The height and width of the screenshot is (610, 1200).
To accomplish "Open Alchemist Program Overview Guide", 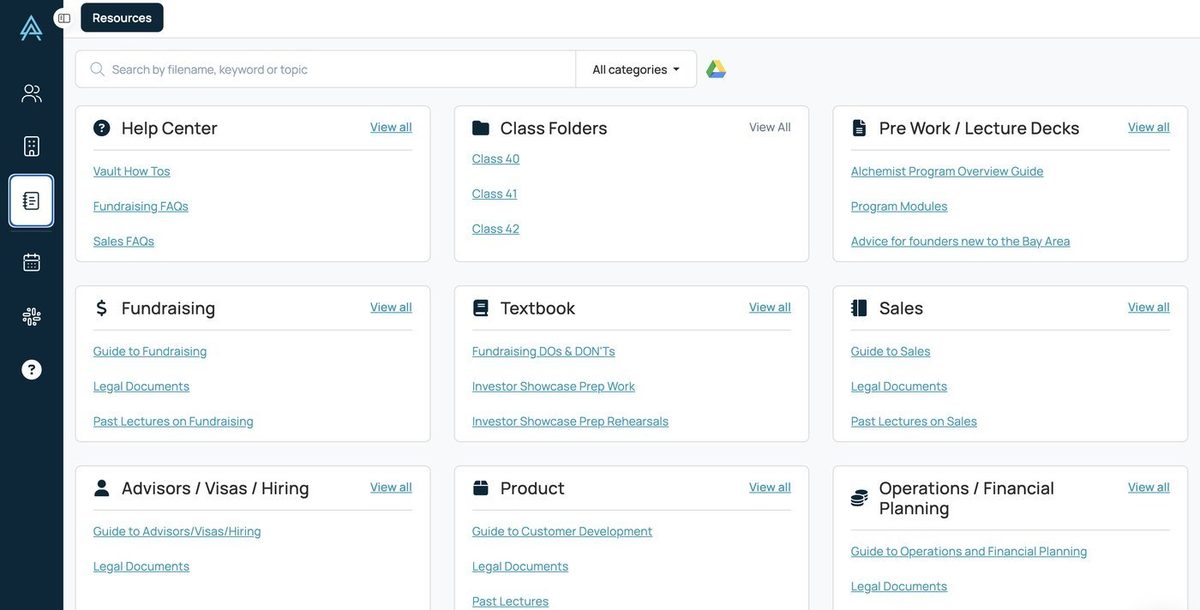I will pos(947,171).
